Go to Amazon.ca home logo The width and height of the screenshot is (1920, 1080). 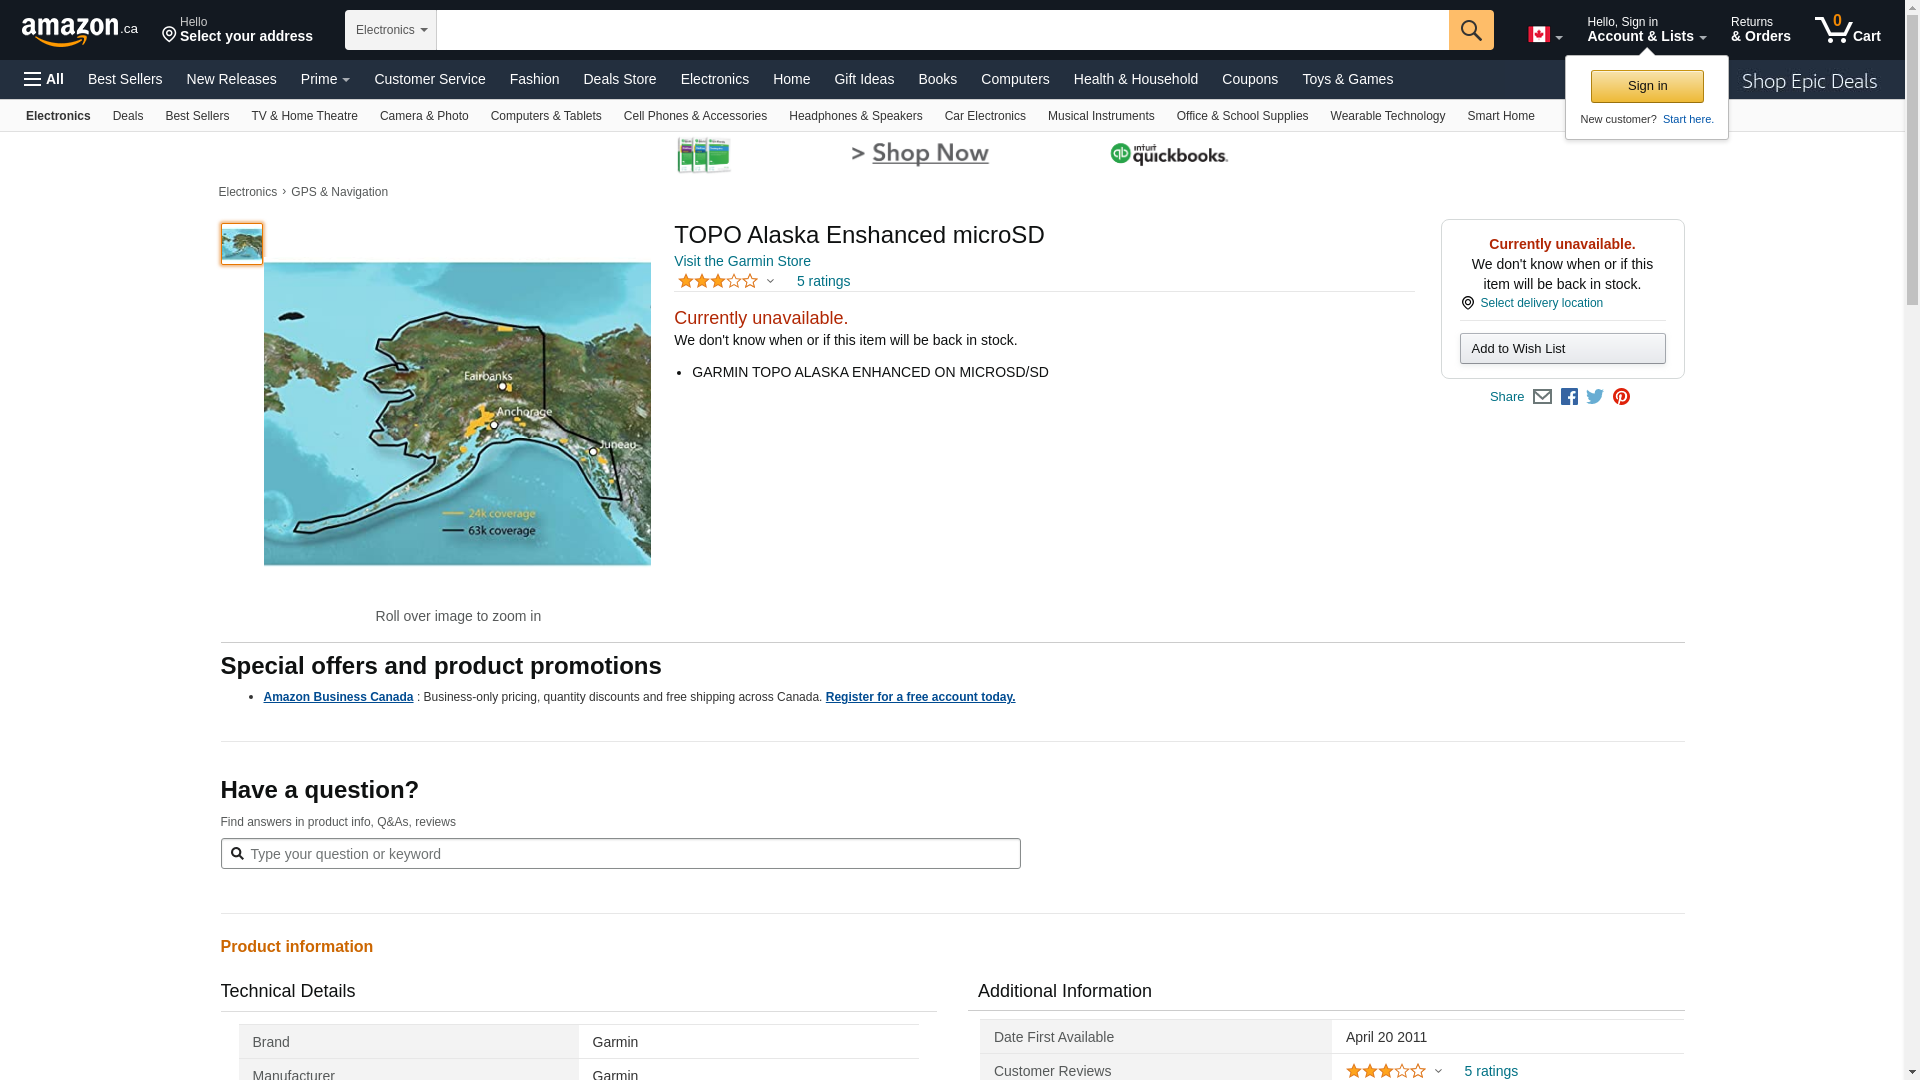79,31
